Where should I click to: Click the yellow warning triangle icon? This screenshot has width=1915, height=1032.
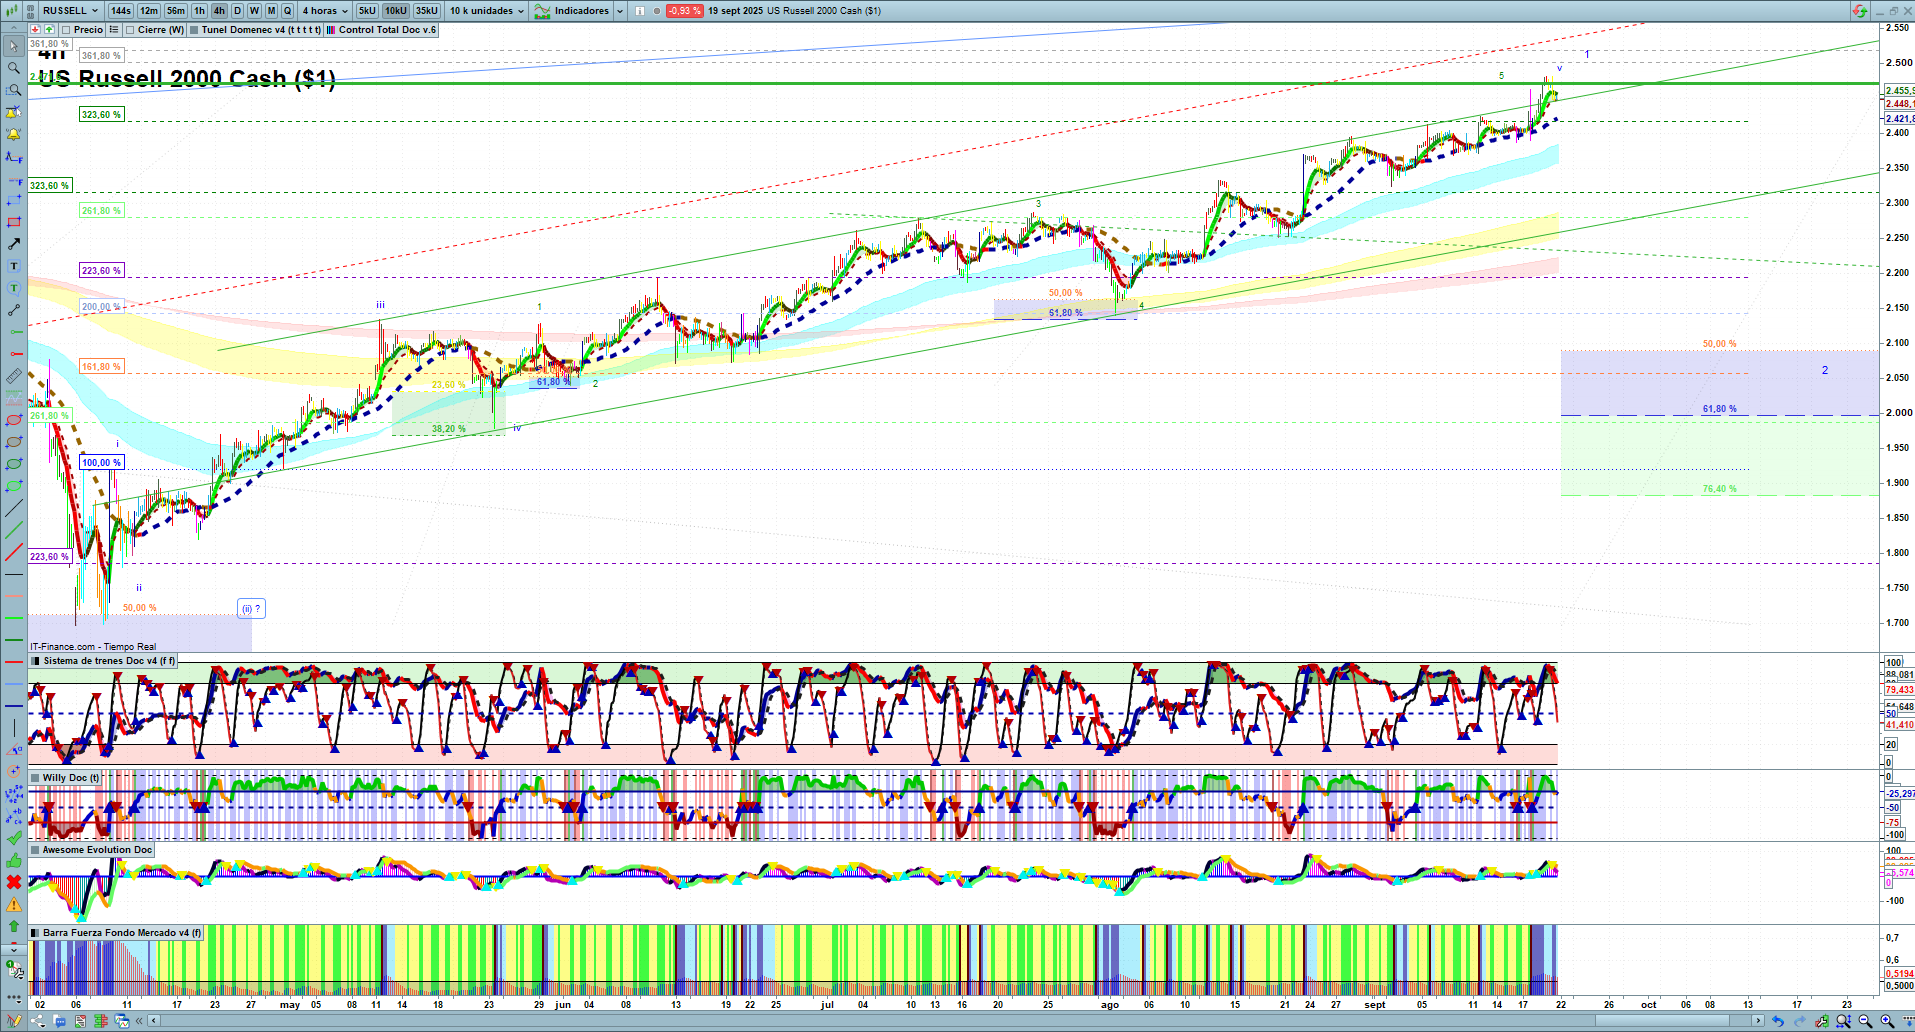[x=13, y=904]
